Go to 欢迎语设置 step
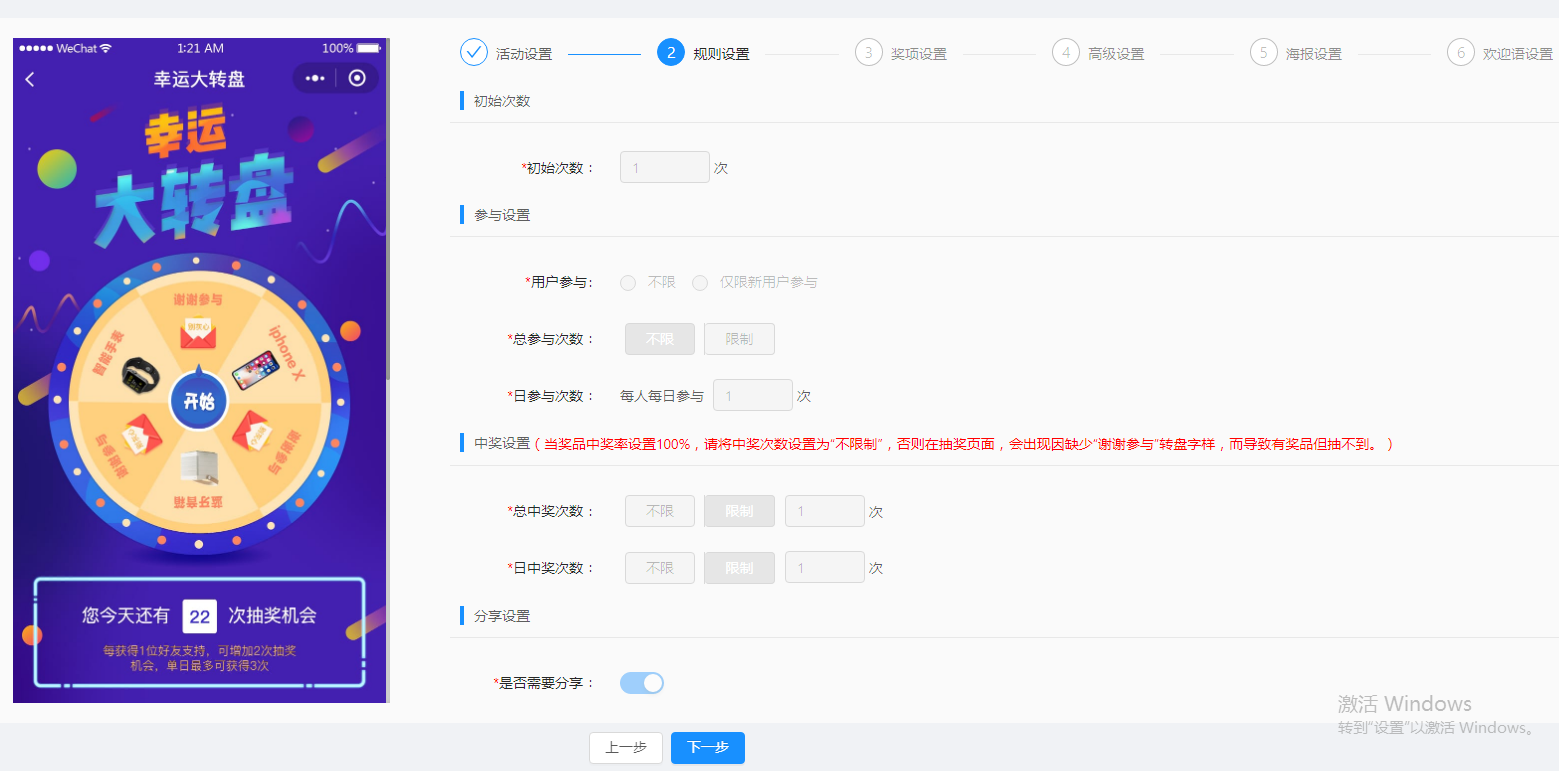 [1518, 54]
